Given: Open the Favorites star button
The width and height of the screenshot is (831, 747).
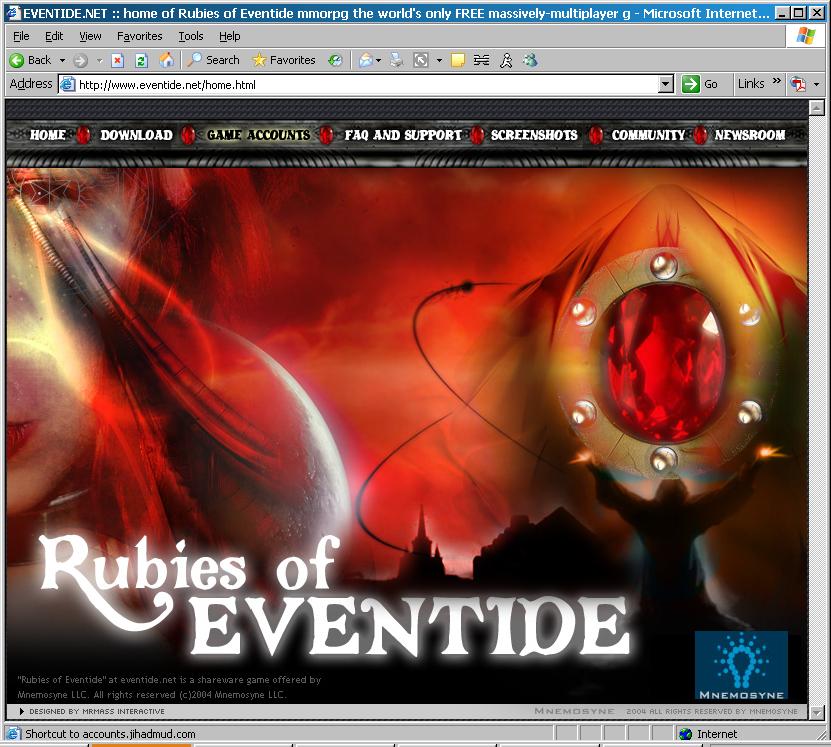Looking at the screenshot, I should pyautogui.click(x=284, y=60).
